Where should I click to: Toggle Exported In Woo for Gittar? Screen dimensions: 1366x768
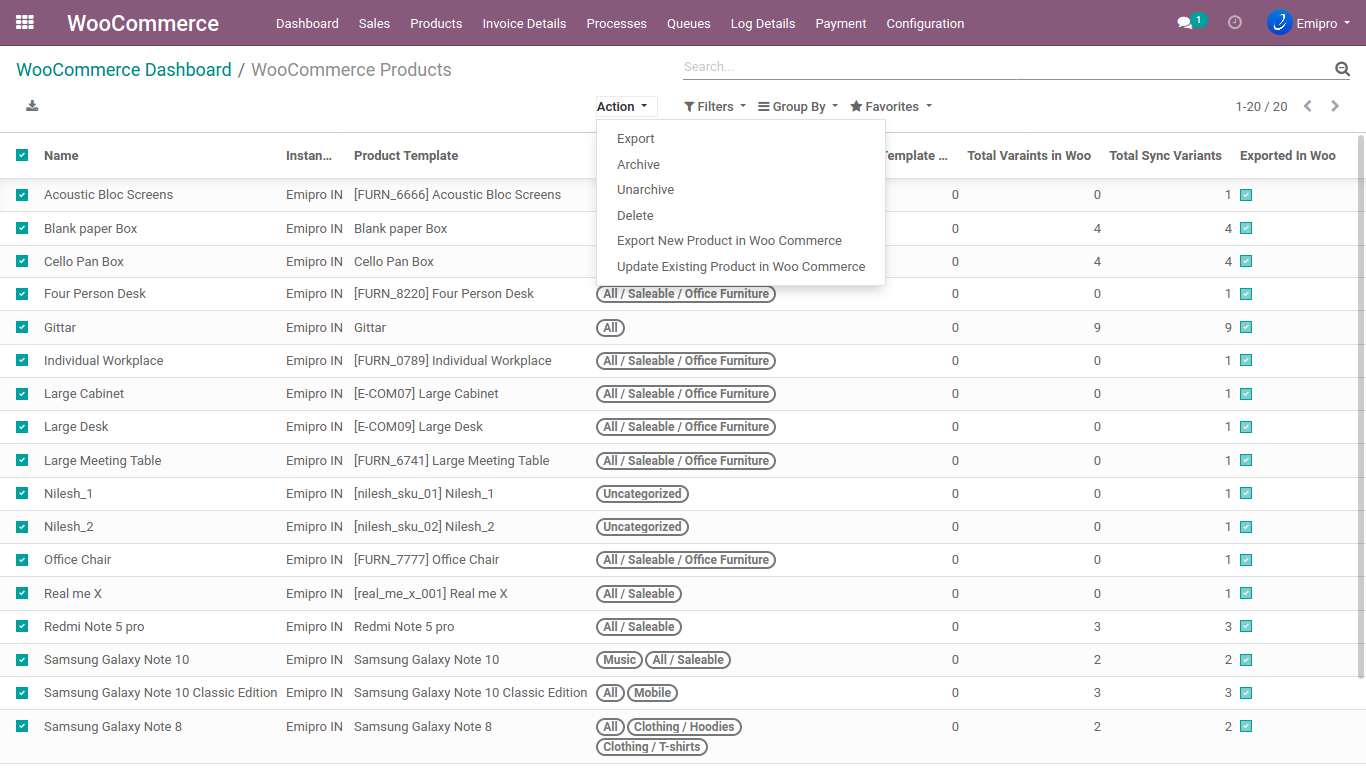click(x=1246, y=327)
